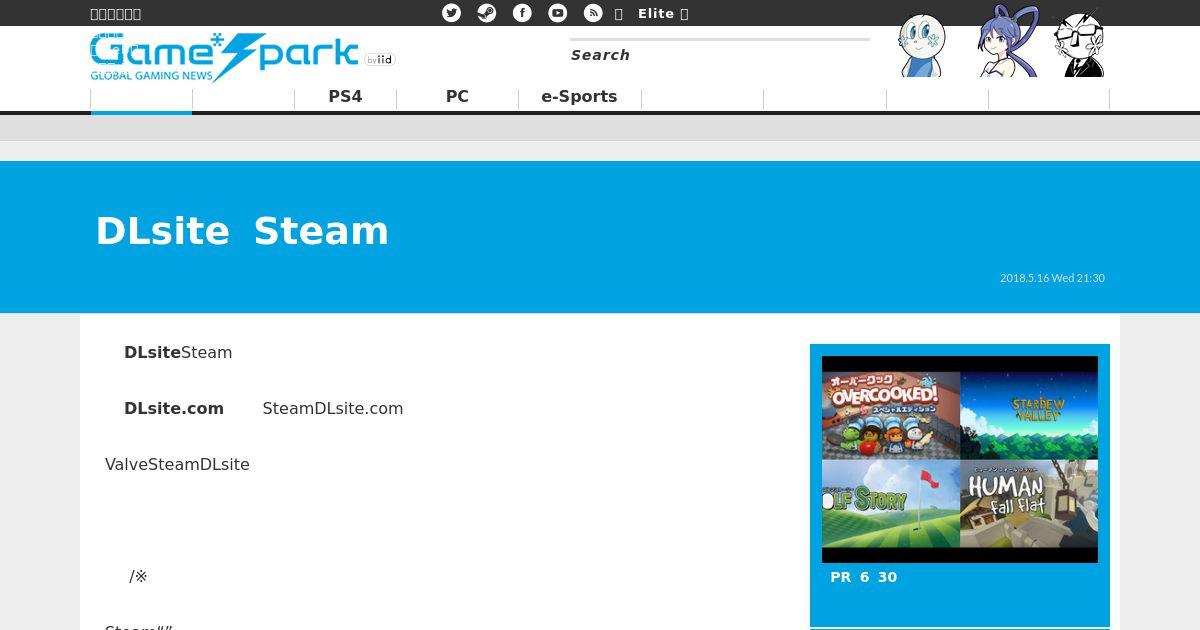1200x630 pixels.
Task: Click the PR 6 30 caption
Action: point(864,577)
